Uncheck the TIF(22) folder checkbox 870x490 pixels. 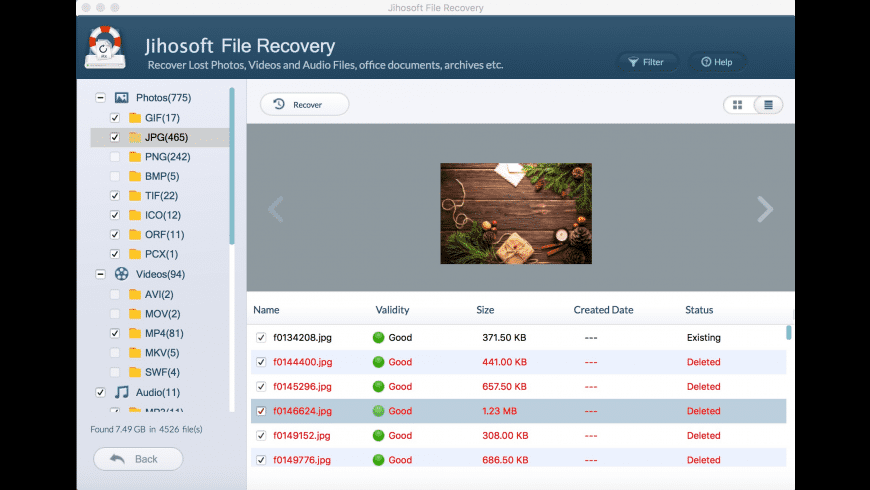115,195
